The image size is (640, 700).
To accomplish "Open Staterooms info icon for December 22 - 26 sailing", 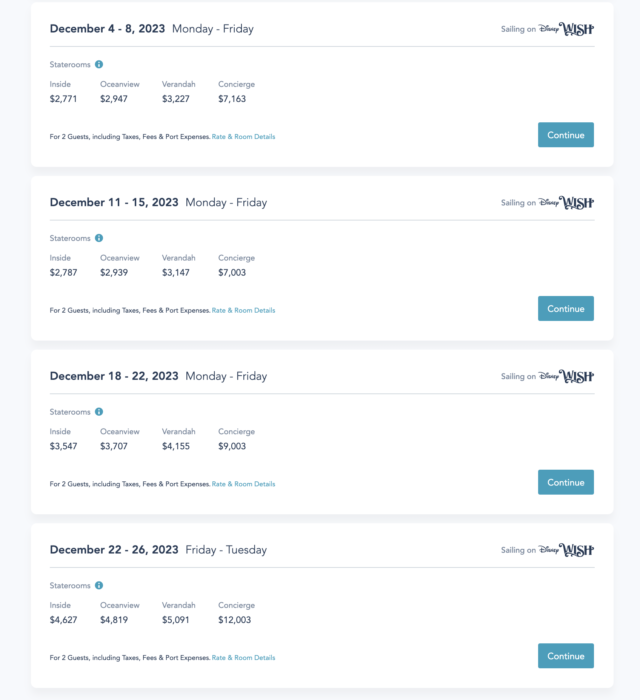I will pyautogui.click(x=99, y=585).
